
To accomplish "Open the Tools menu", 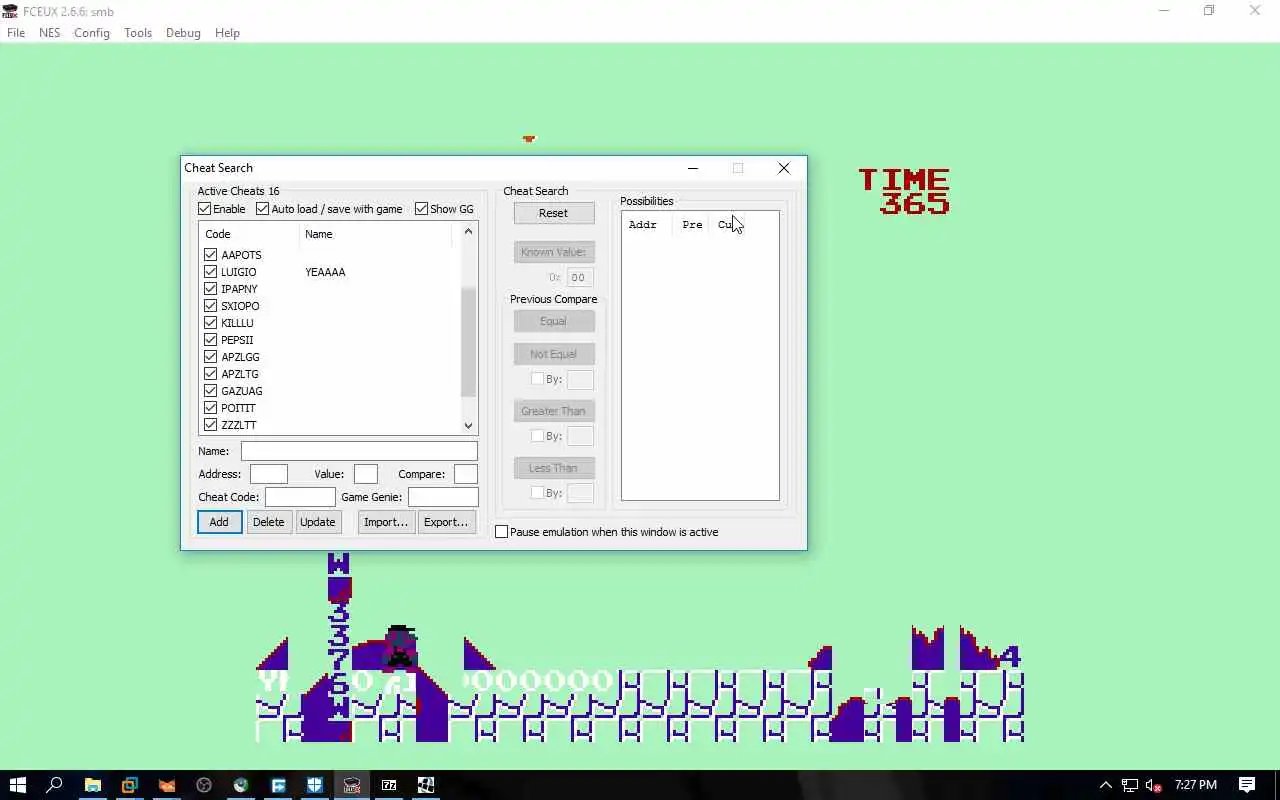I will click(138, 33).
